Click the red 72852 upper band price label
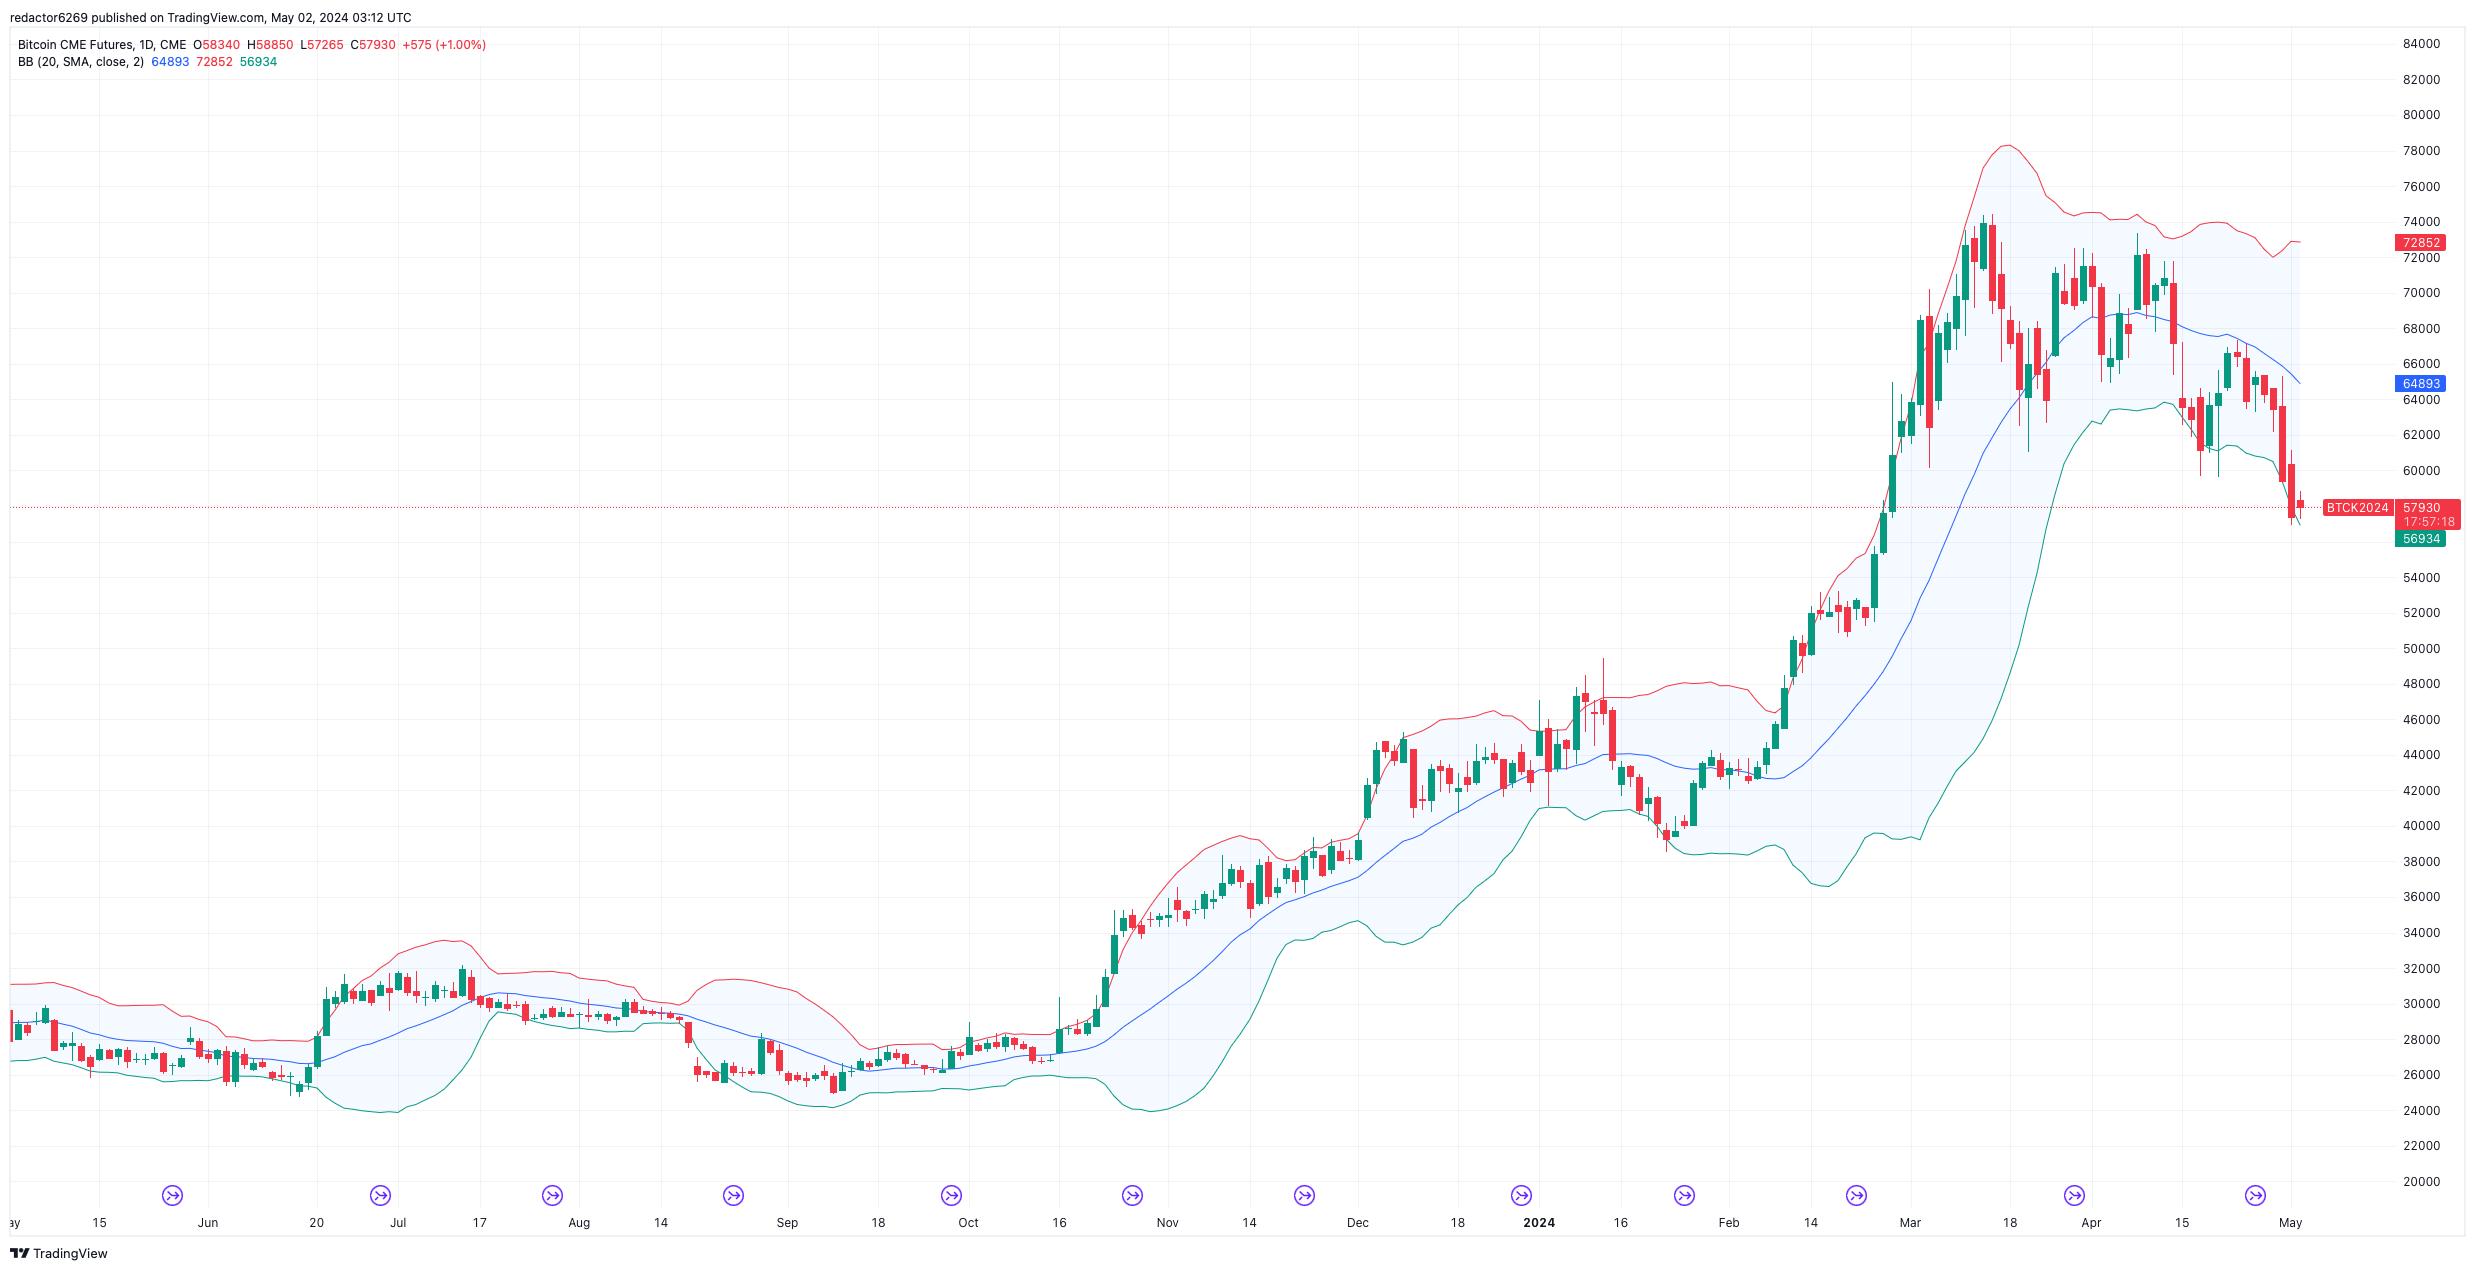2475x1271 pixels. 2421,243
